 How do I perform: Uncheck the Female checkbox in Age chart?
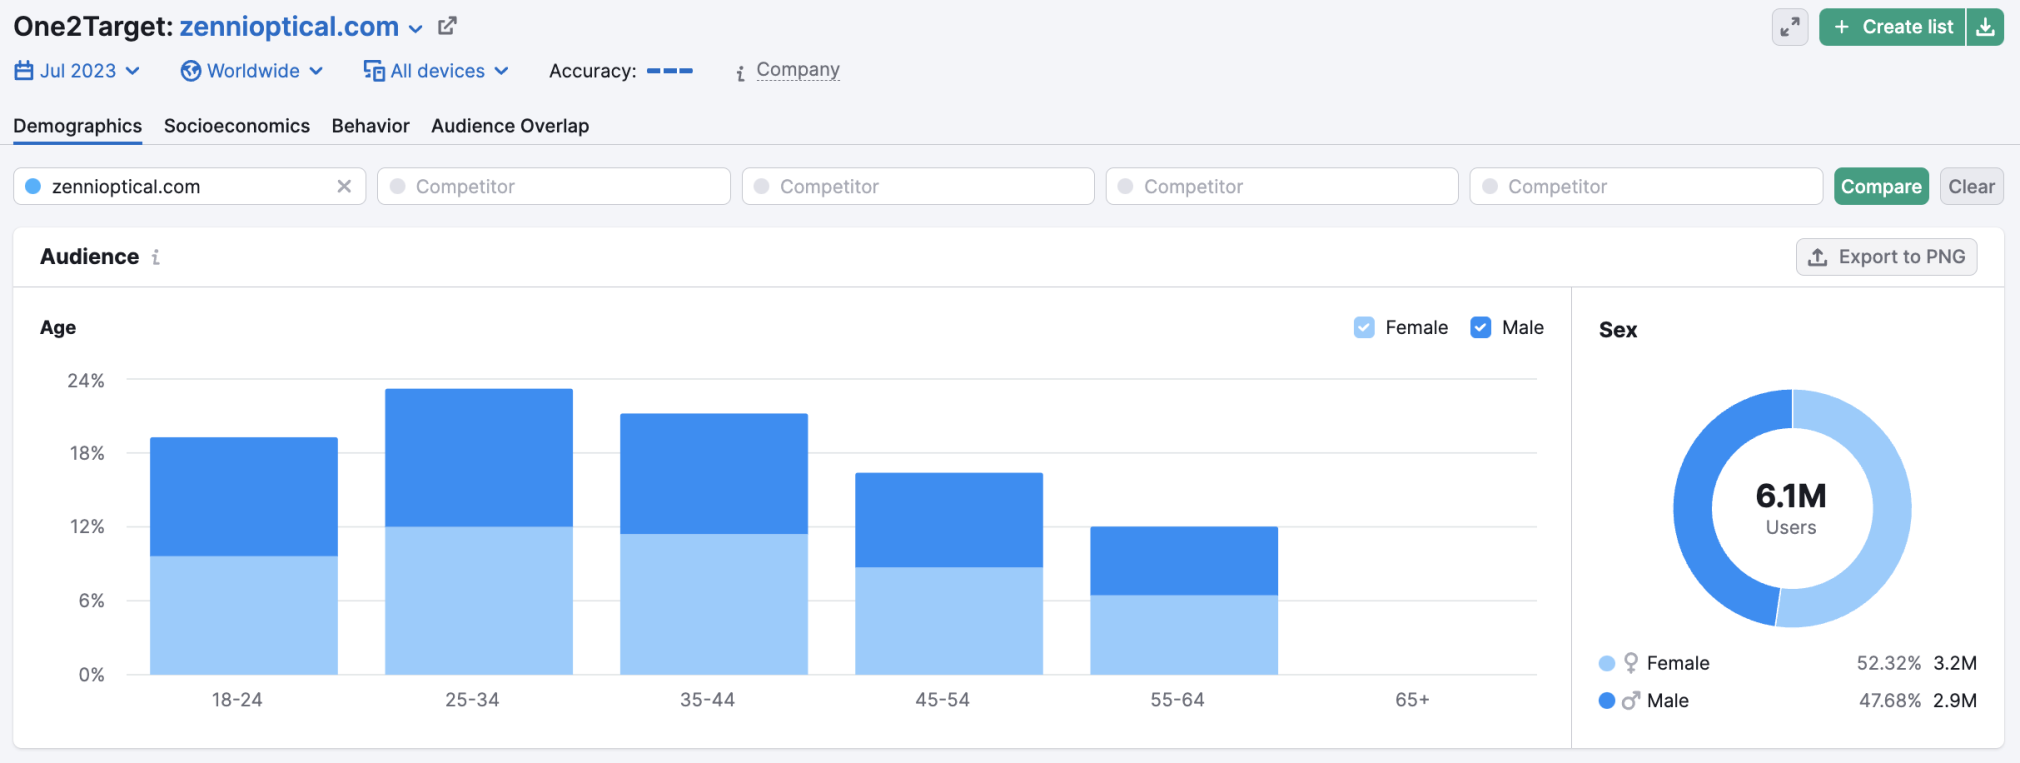pos(1364,327)
